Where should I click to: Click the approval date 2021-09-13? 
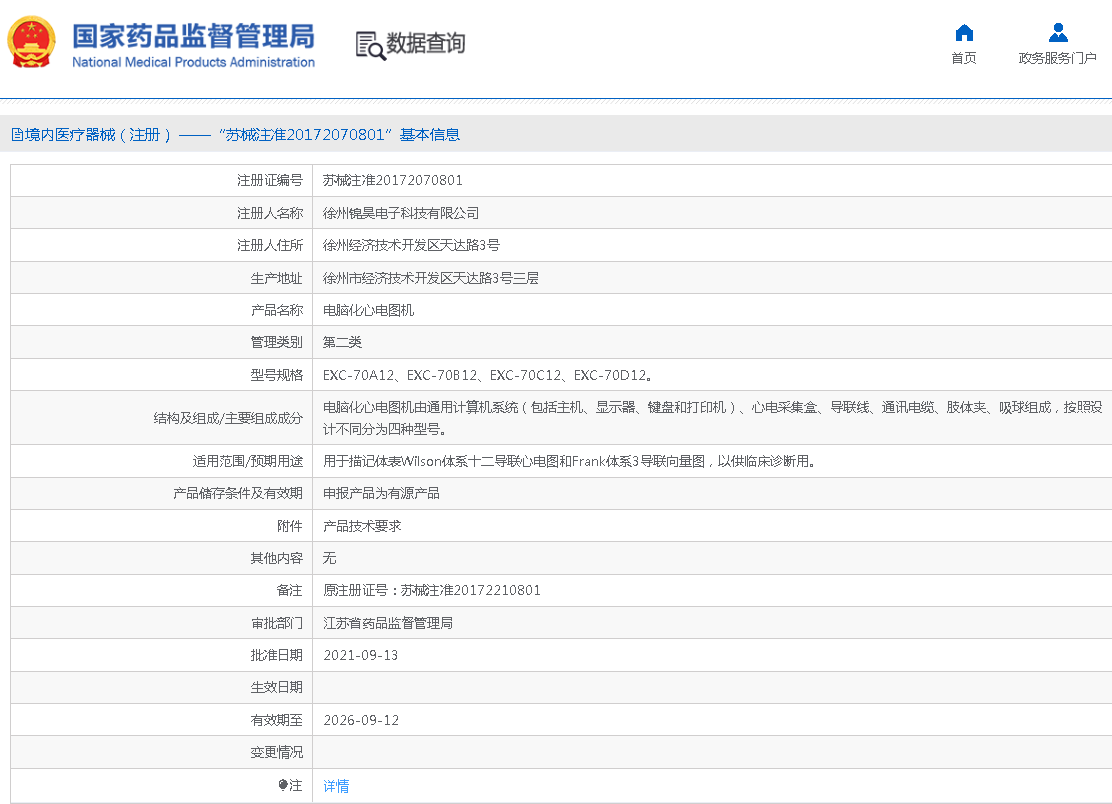tap(361, 655)
